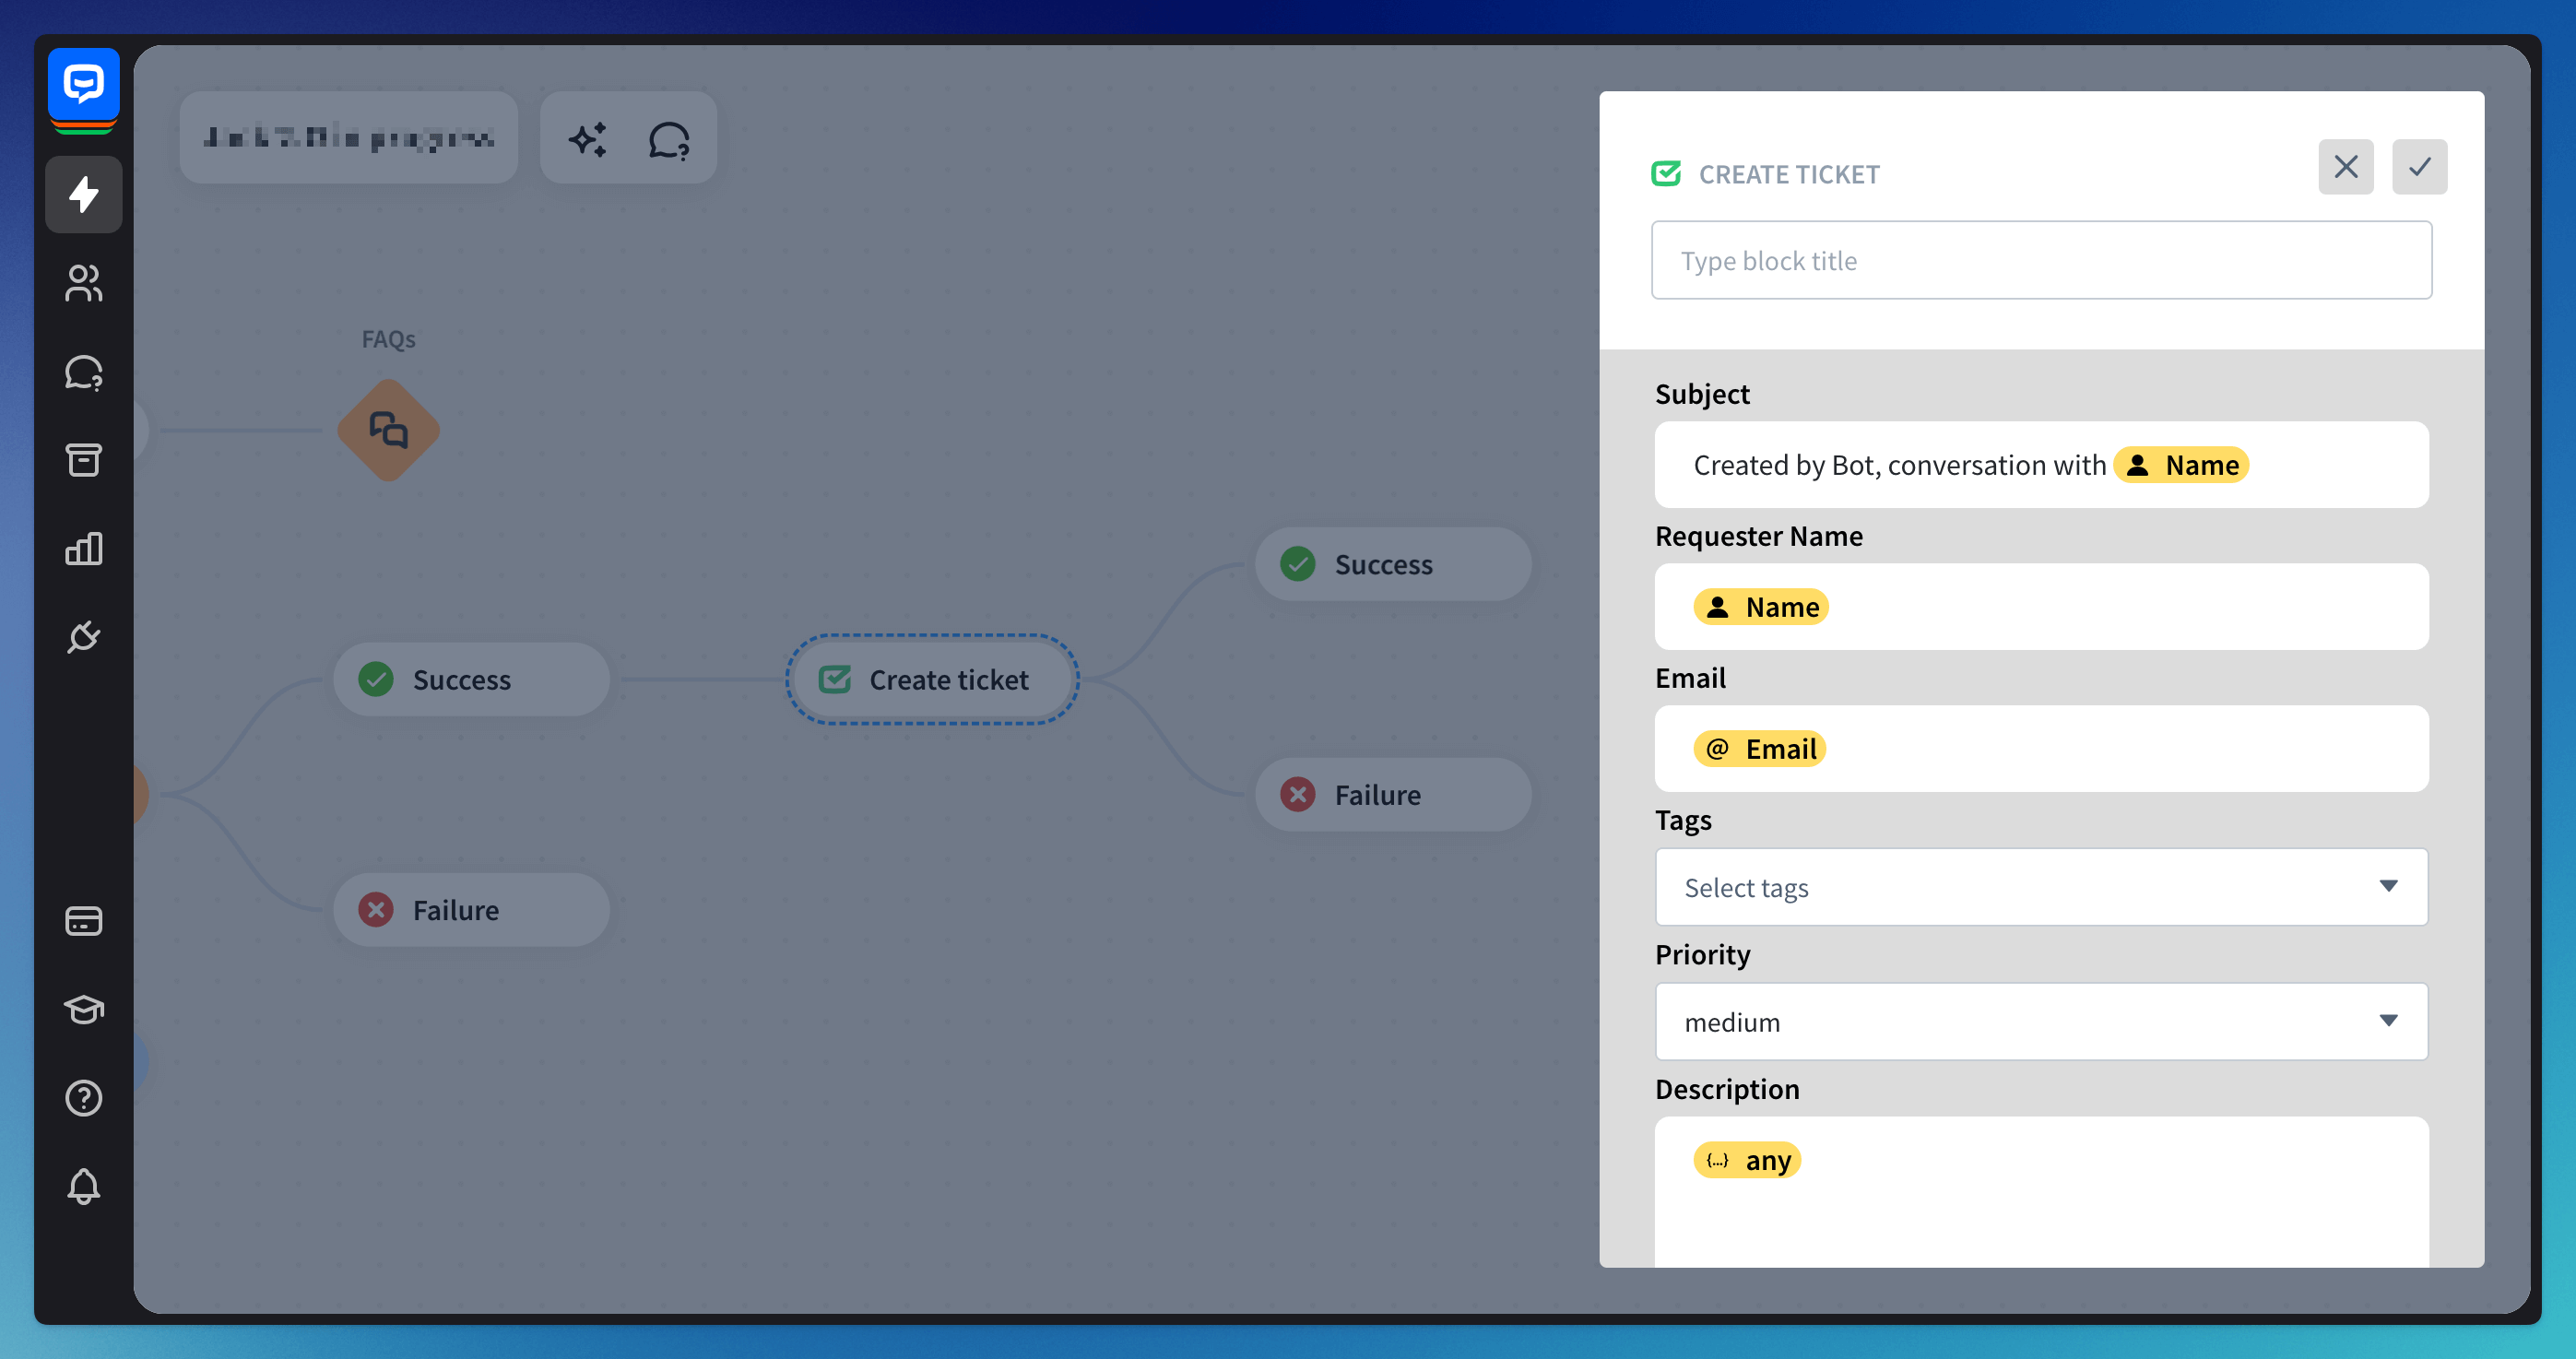Open the Priority medium dropdown

point(2040,1021)
